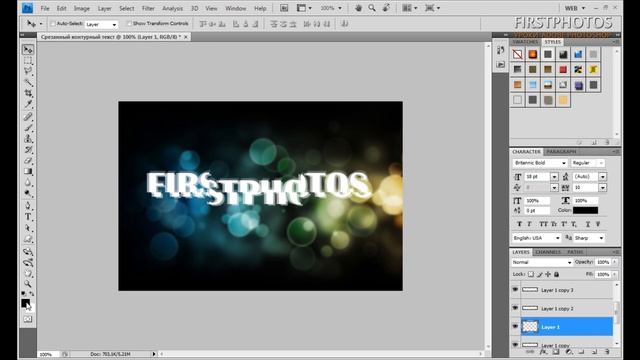Open the File menu
The image size is (640, 360).
point(45,8)
